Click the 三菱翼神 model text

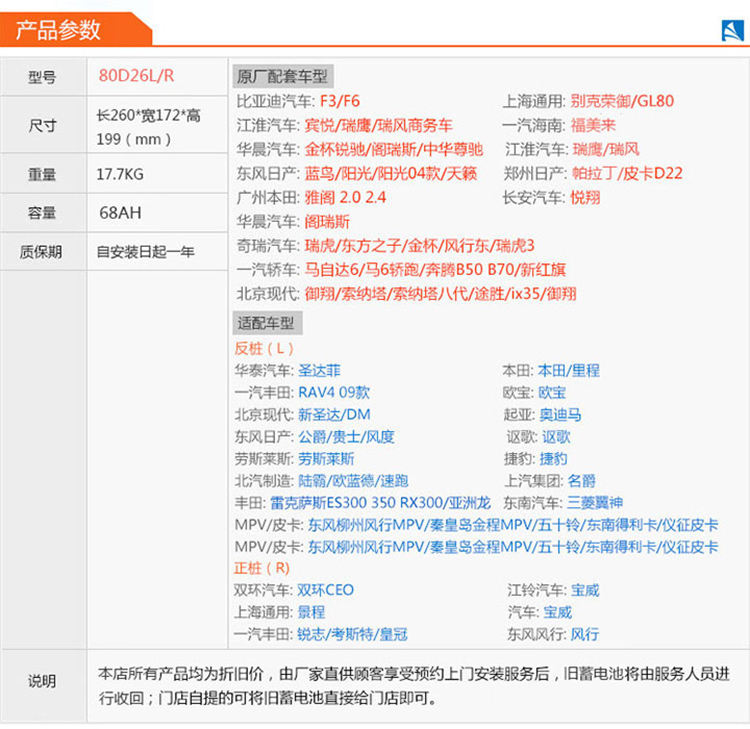pyautogui.click(x=595, y=503)
